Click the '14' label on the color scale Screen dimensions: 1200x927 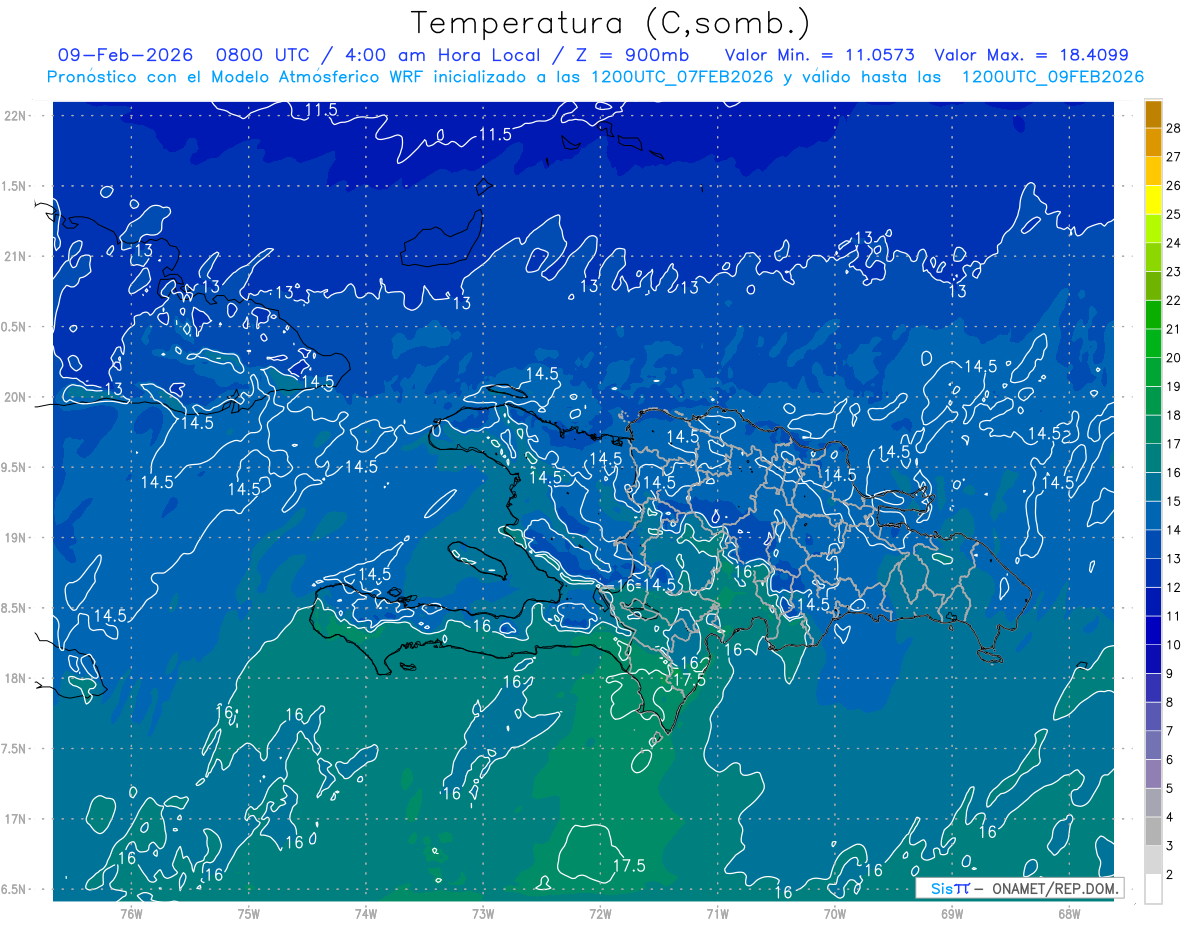(1173, 530)
